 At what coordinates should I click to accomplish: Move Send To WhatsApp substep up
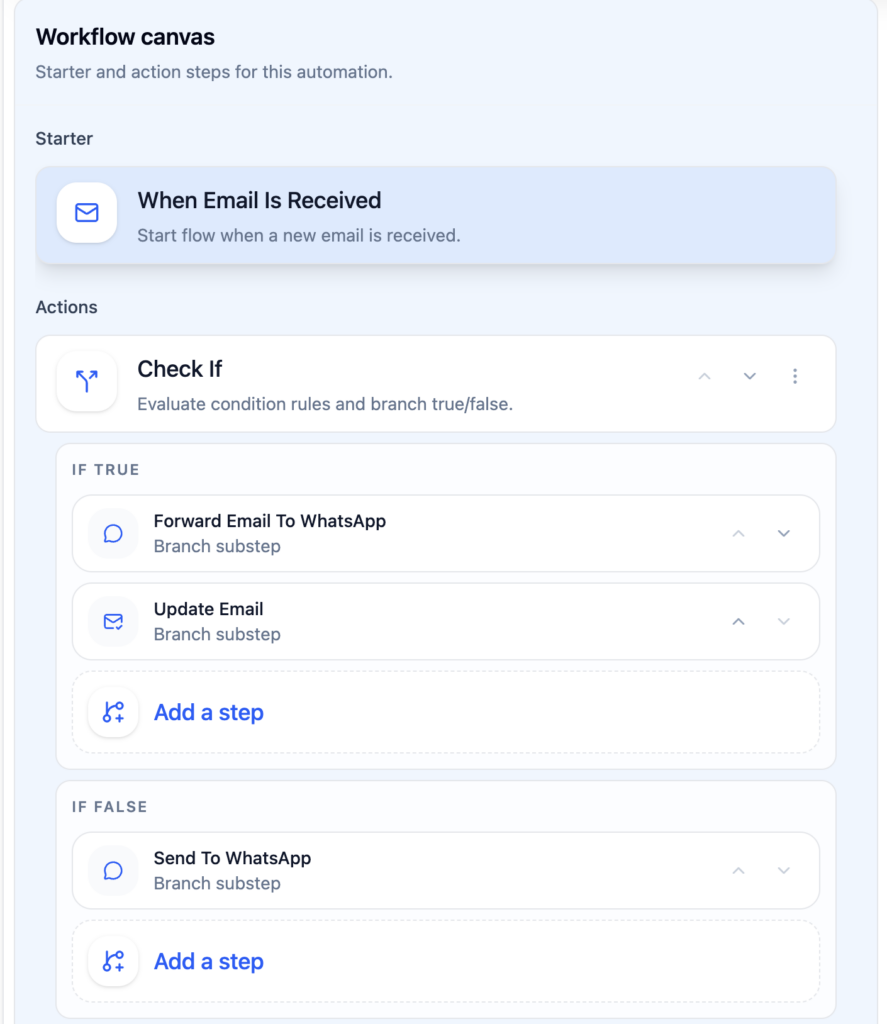(x=738, y=870)
